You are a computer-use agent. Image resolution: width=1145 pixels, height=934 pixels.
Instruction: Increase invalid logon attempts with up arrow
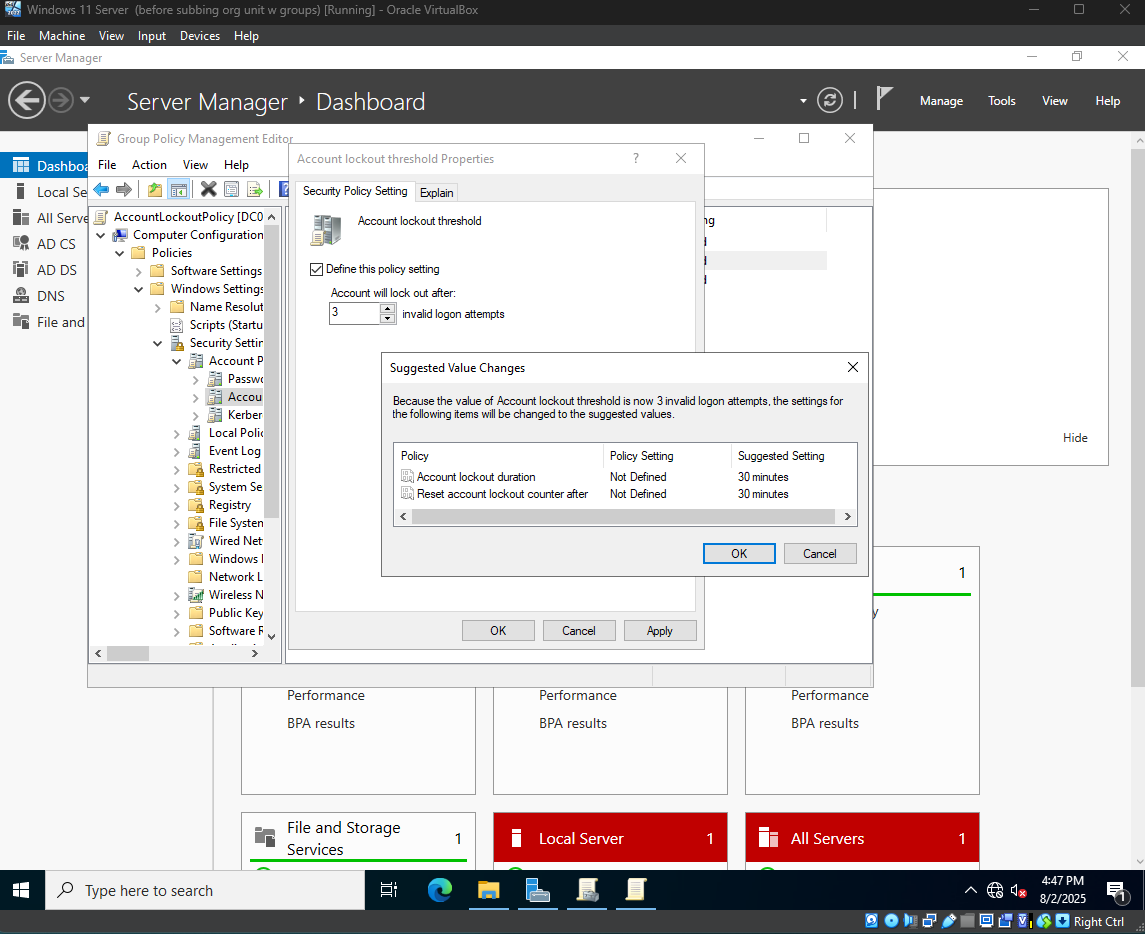click(388, 309)
